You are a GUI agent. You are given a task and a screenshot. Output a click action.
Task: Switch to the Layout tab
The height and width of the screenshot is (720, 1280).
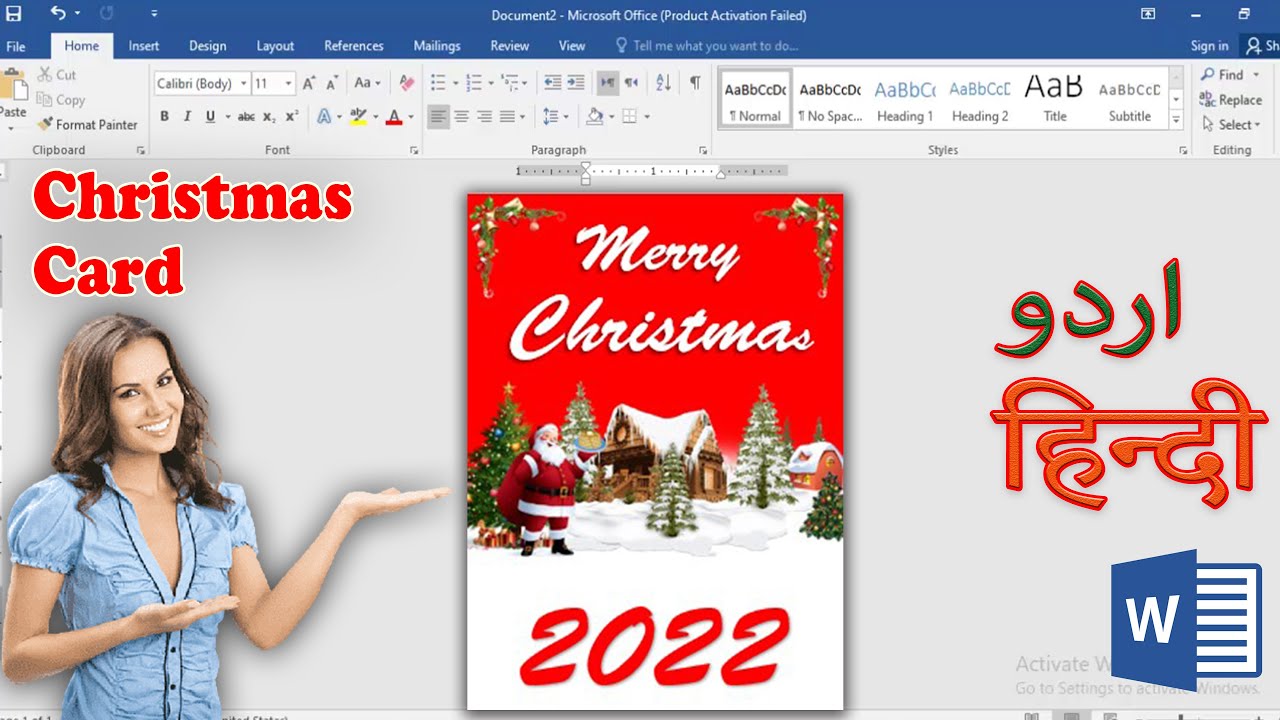click(275, 46)
